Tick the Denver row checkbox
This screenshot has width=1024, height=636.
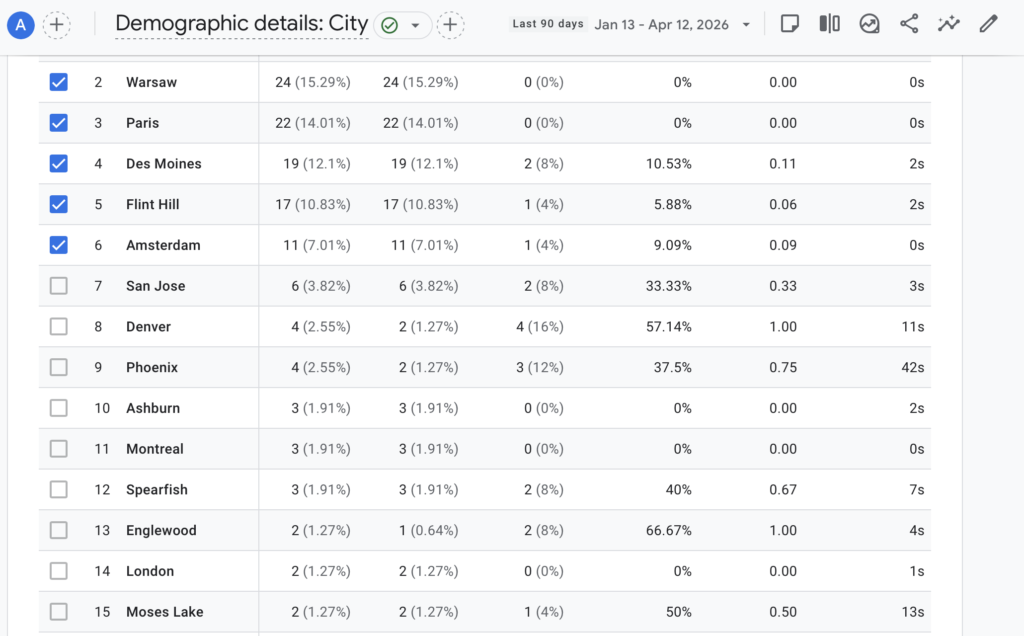(x=59, y=327)
